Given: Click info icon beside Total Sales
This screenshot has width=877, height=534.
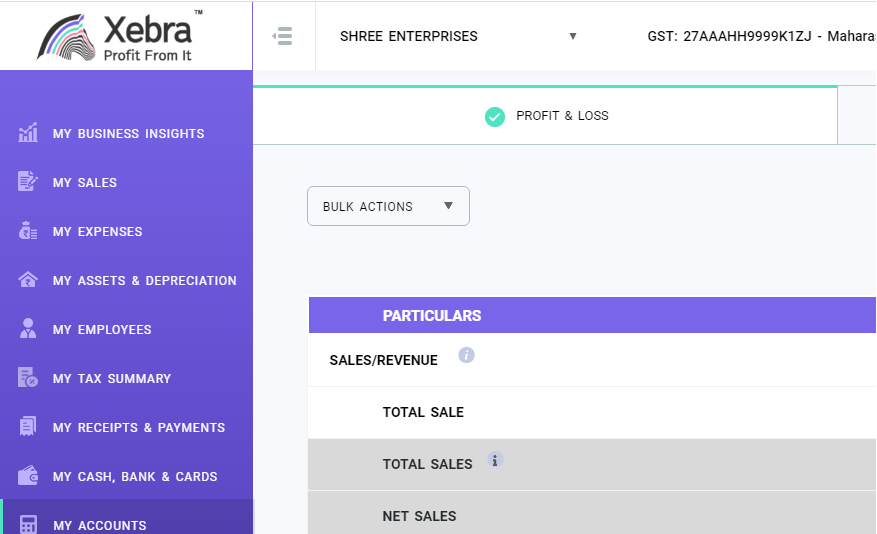Looking at the screenshot, I should point(494,460).
